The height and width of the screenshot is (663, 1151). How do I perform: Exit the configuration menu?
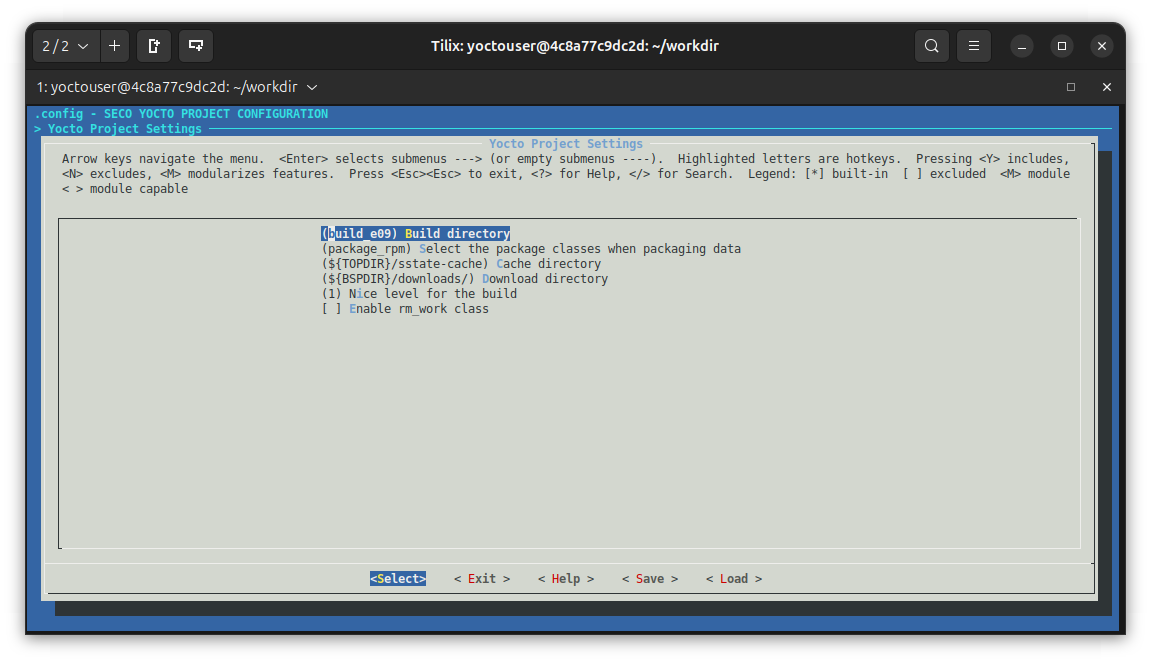[x=481, y=578]
